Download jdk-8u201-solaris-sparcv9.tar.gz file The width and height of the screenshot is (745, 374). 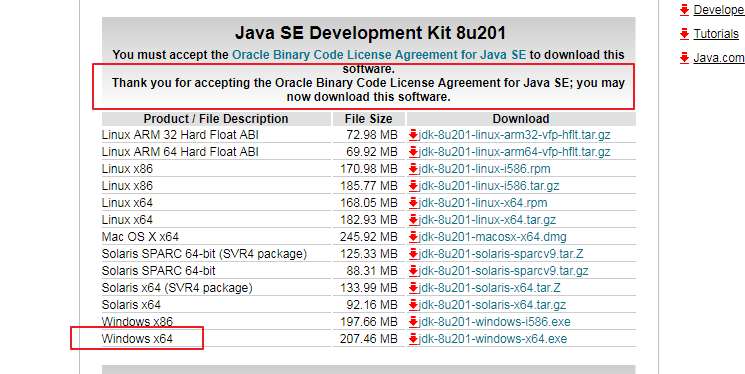[503, 271]
